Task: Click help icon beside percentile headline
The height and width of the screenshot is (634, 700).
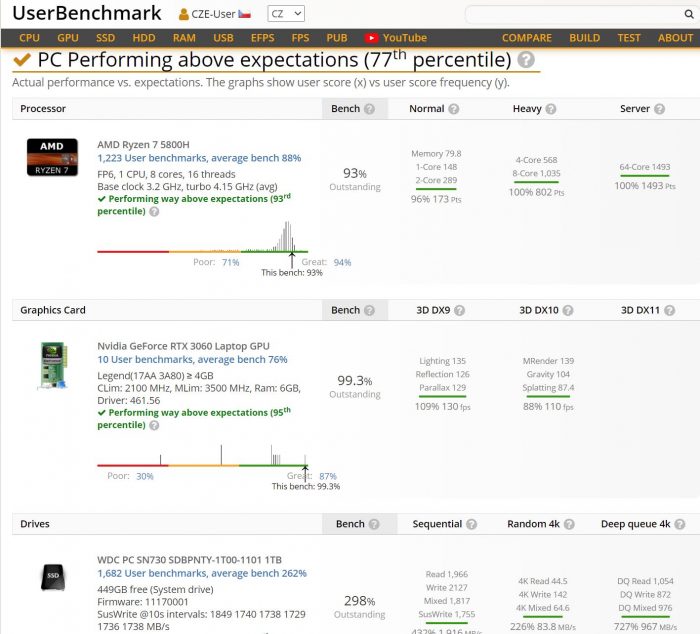Action: tap(526, 60)
